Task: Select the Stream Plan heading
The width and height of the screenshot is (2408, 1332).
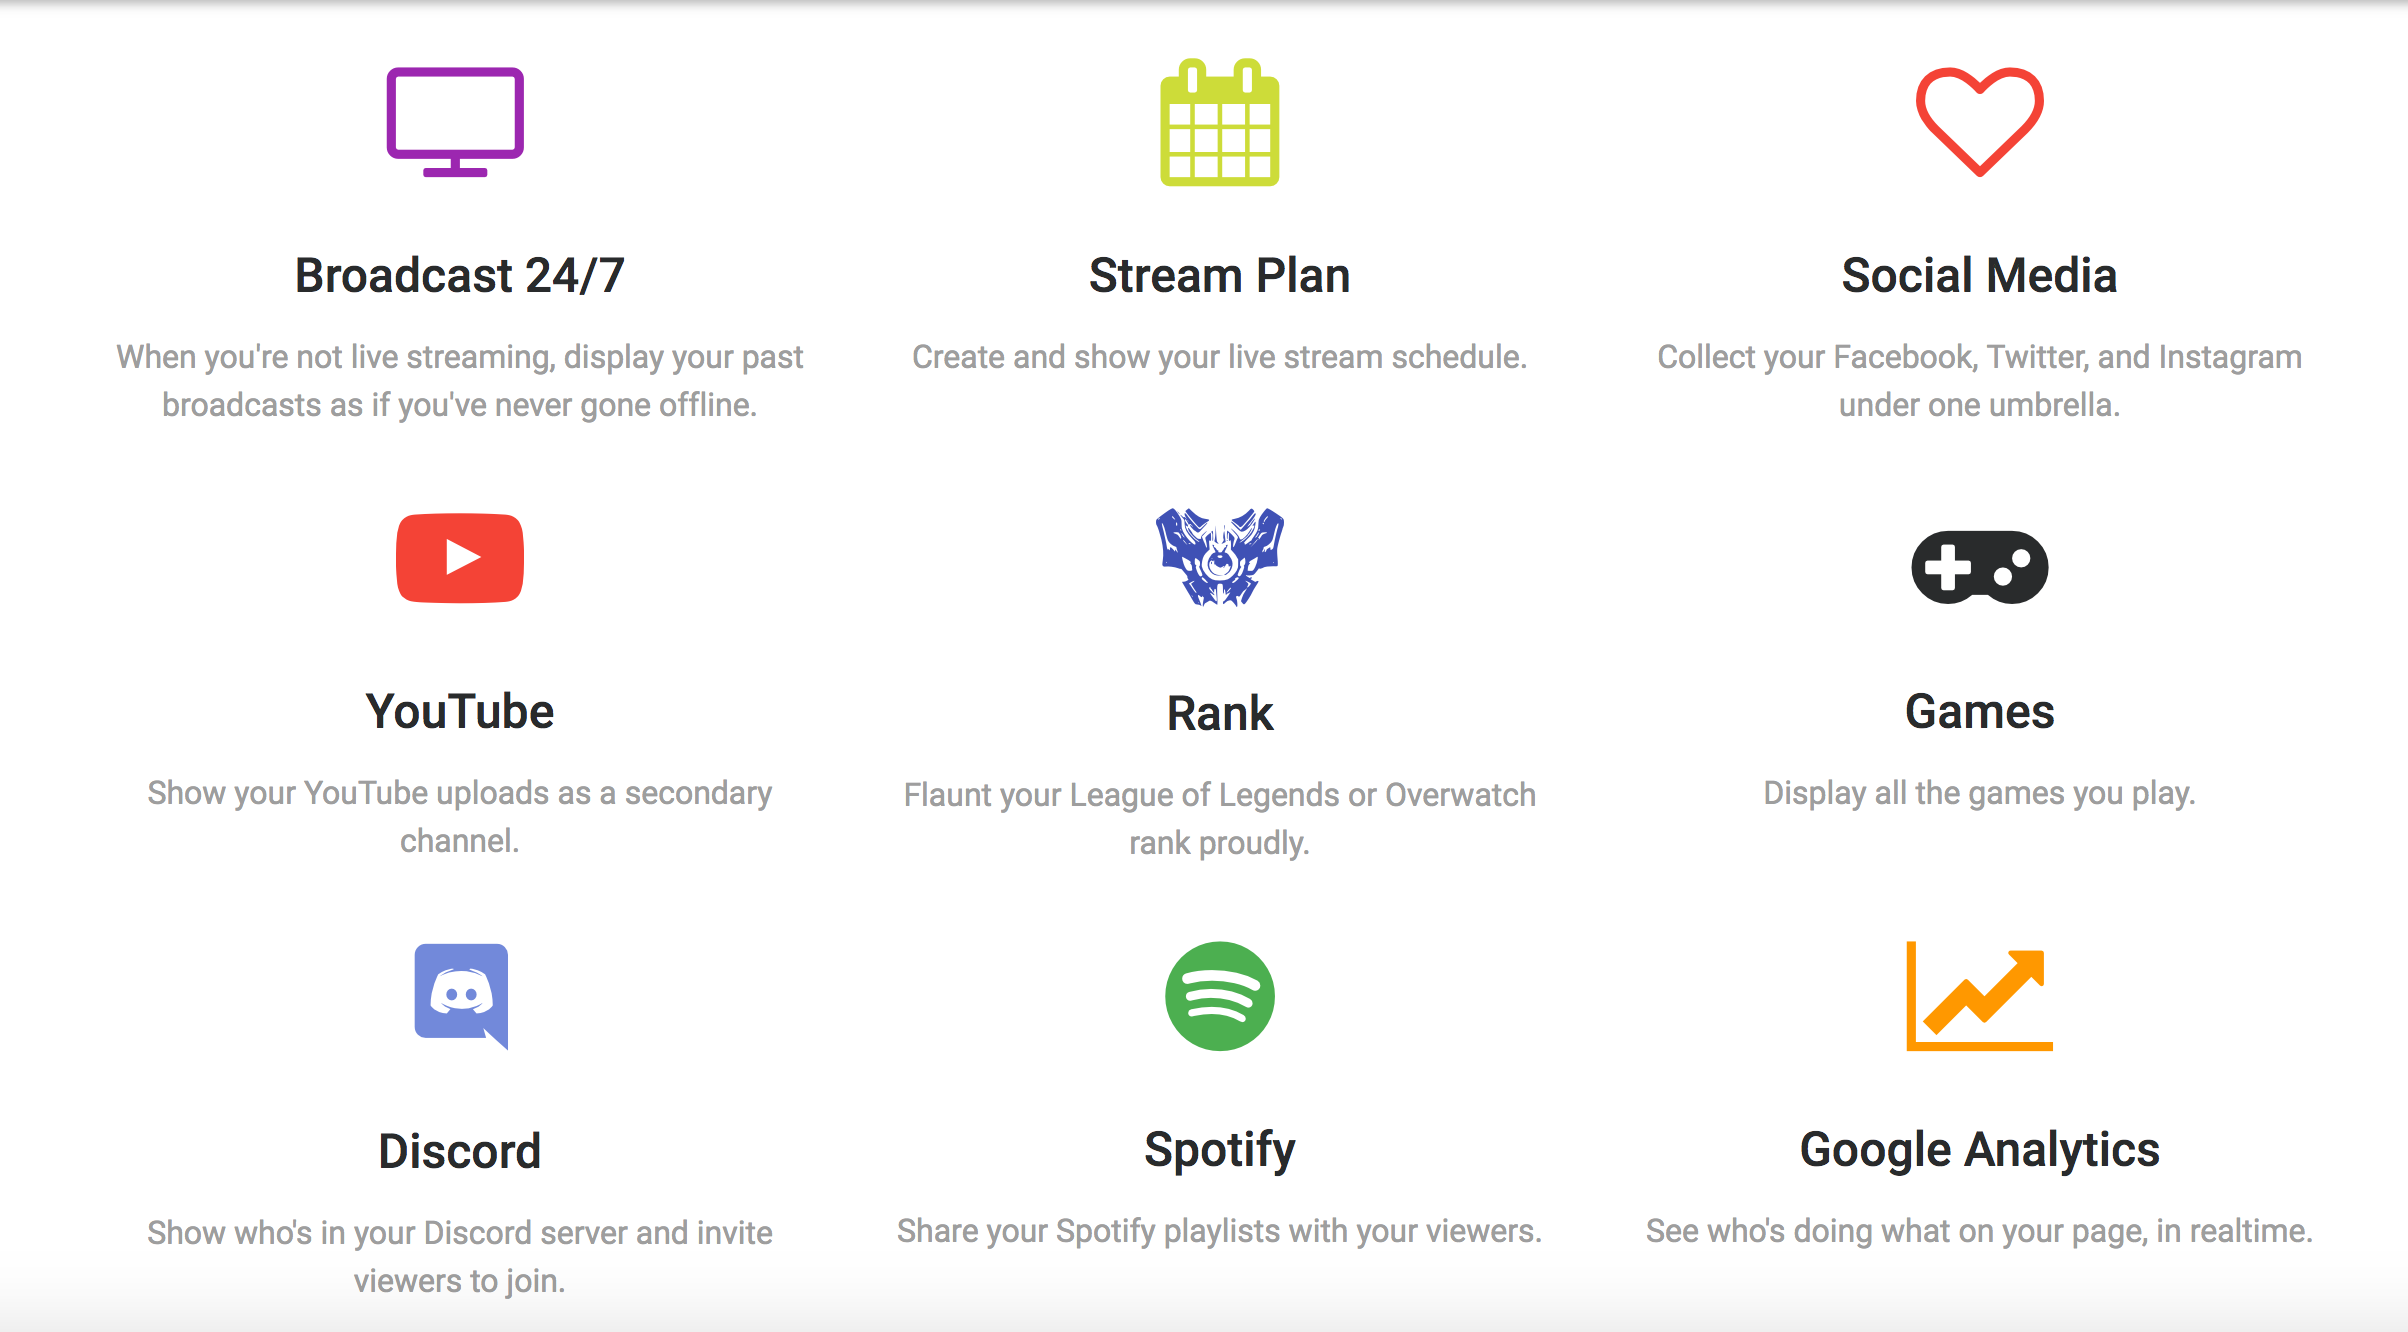Action: [1219, 275]
